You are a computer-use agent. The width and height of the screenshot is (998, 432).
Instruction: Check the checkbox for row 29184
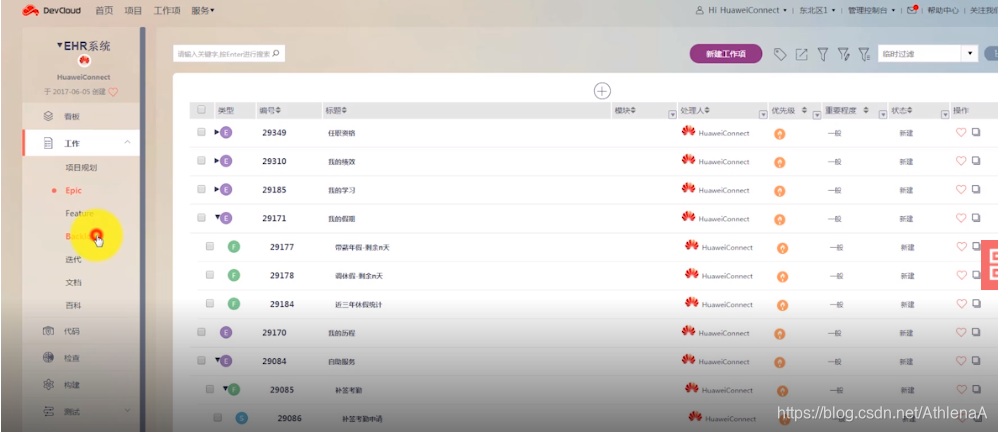(x=209, y=303)
